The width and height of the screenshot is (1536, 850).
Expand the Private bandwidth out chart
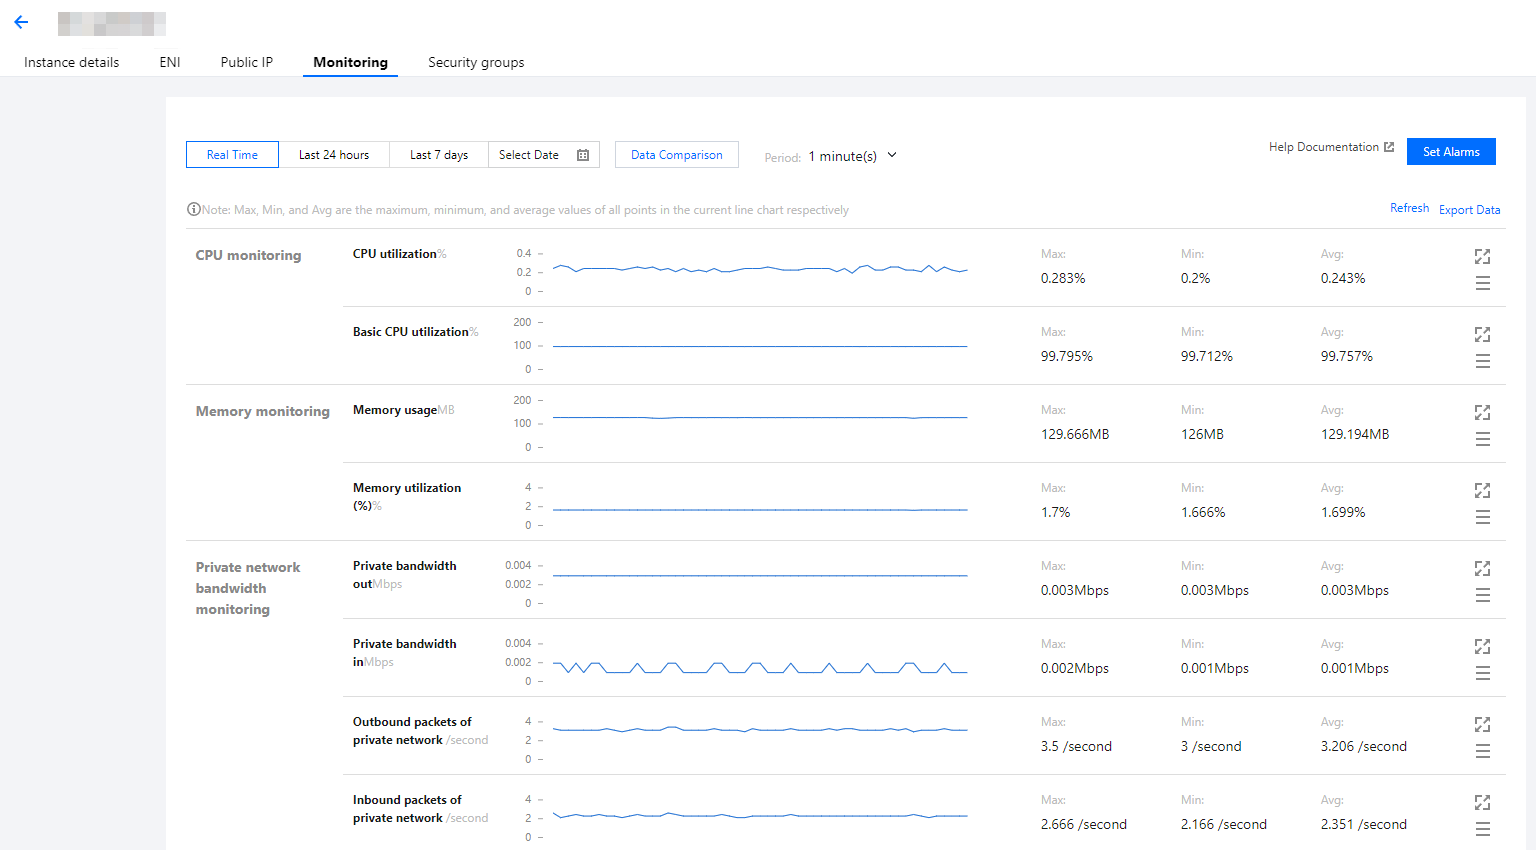pyautogui.click(x=1482, y=568)
